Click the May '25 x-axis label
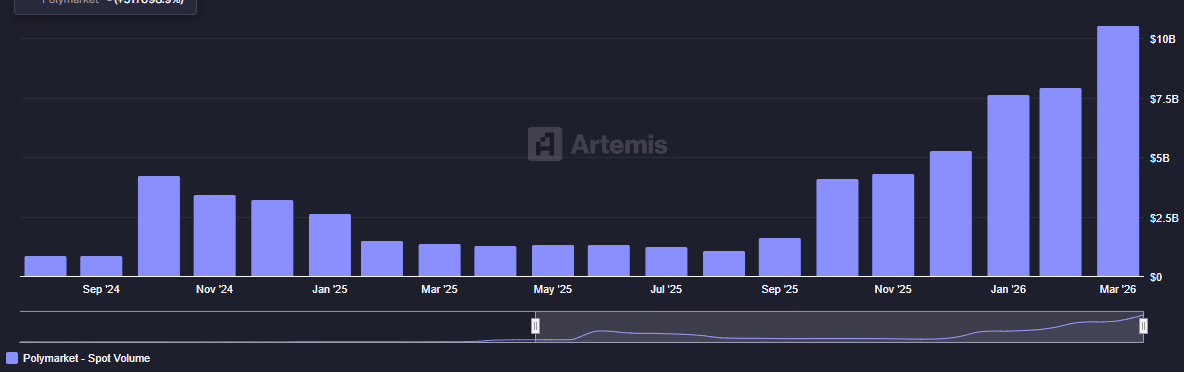The height and width of the screenshot is (372, 1184). (553, 289)
